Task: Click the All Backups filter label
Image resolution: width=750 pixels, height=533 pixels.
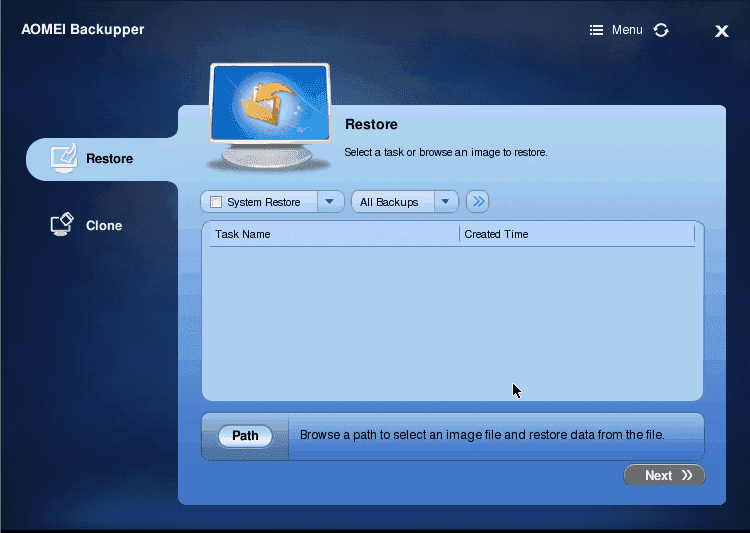Action: (x=389, y=202)
